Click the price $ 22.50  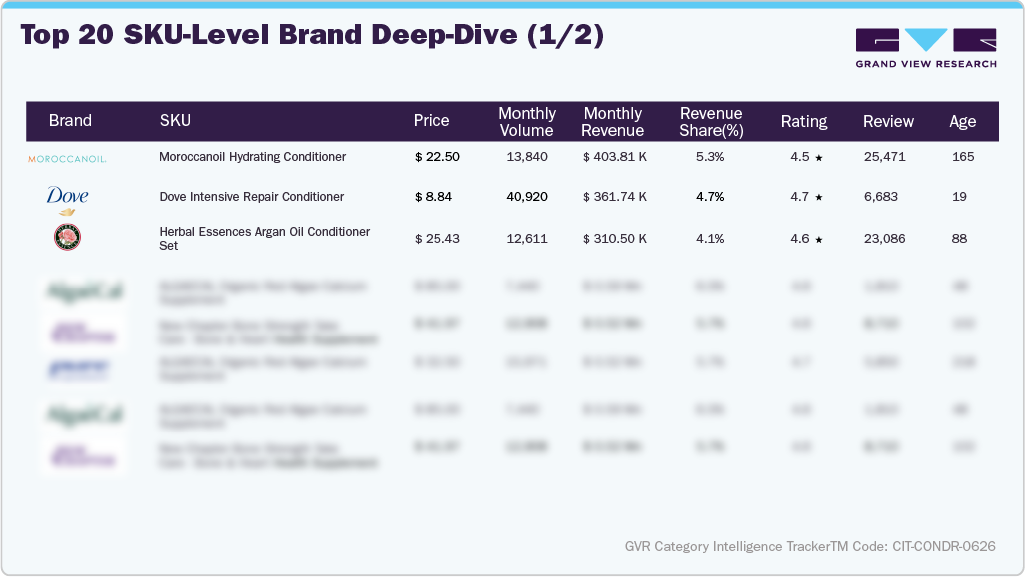(x=437, y=157)
